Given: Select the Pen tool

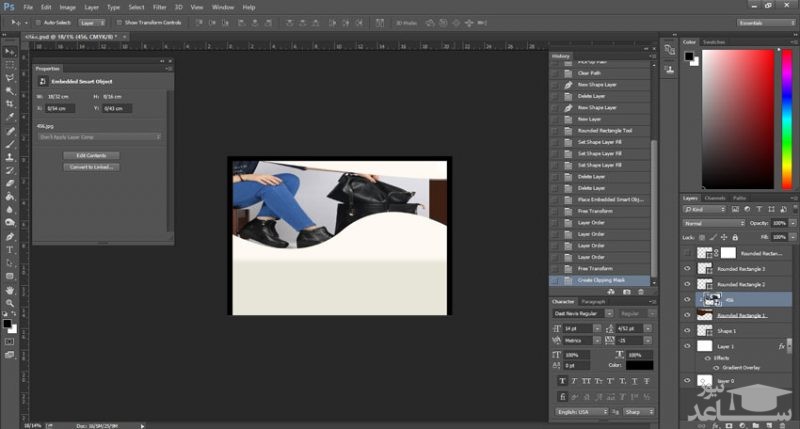Looking at the screenshot, I should tap(10, 236).
